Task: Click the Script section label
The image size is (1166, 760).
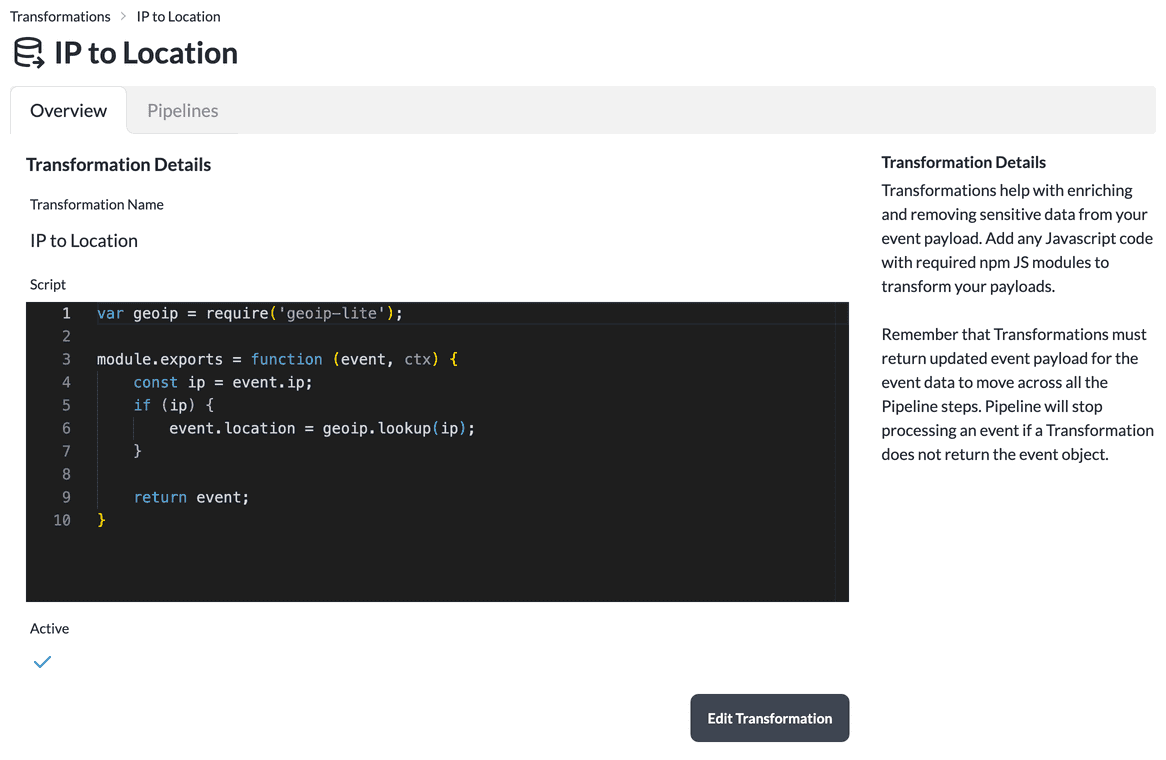Action: 47,284
